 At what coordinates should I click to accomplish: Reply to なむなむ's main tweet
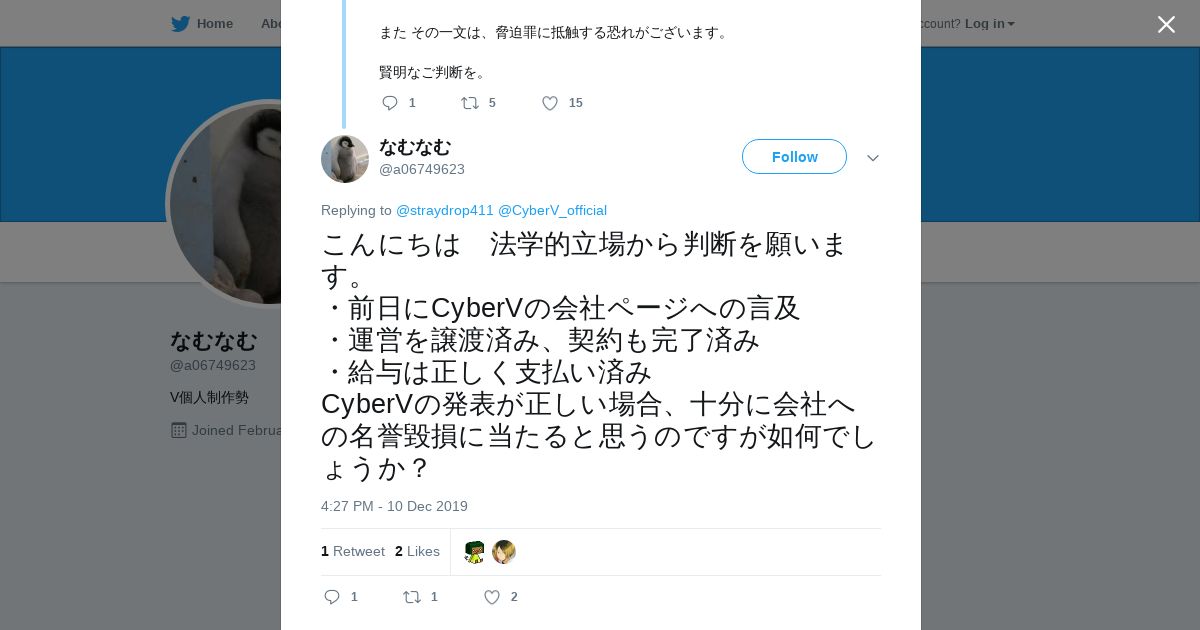pos(332,597)
